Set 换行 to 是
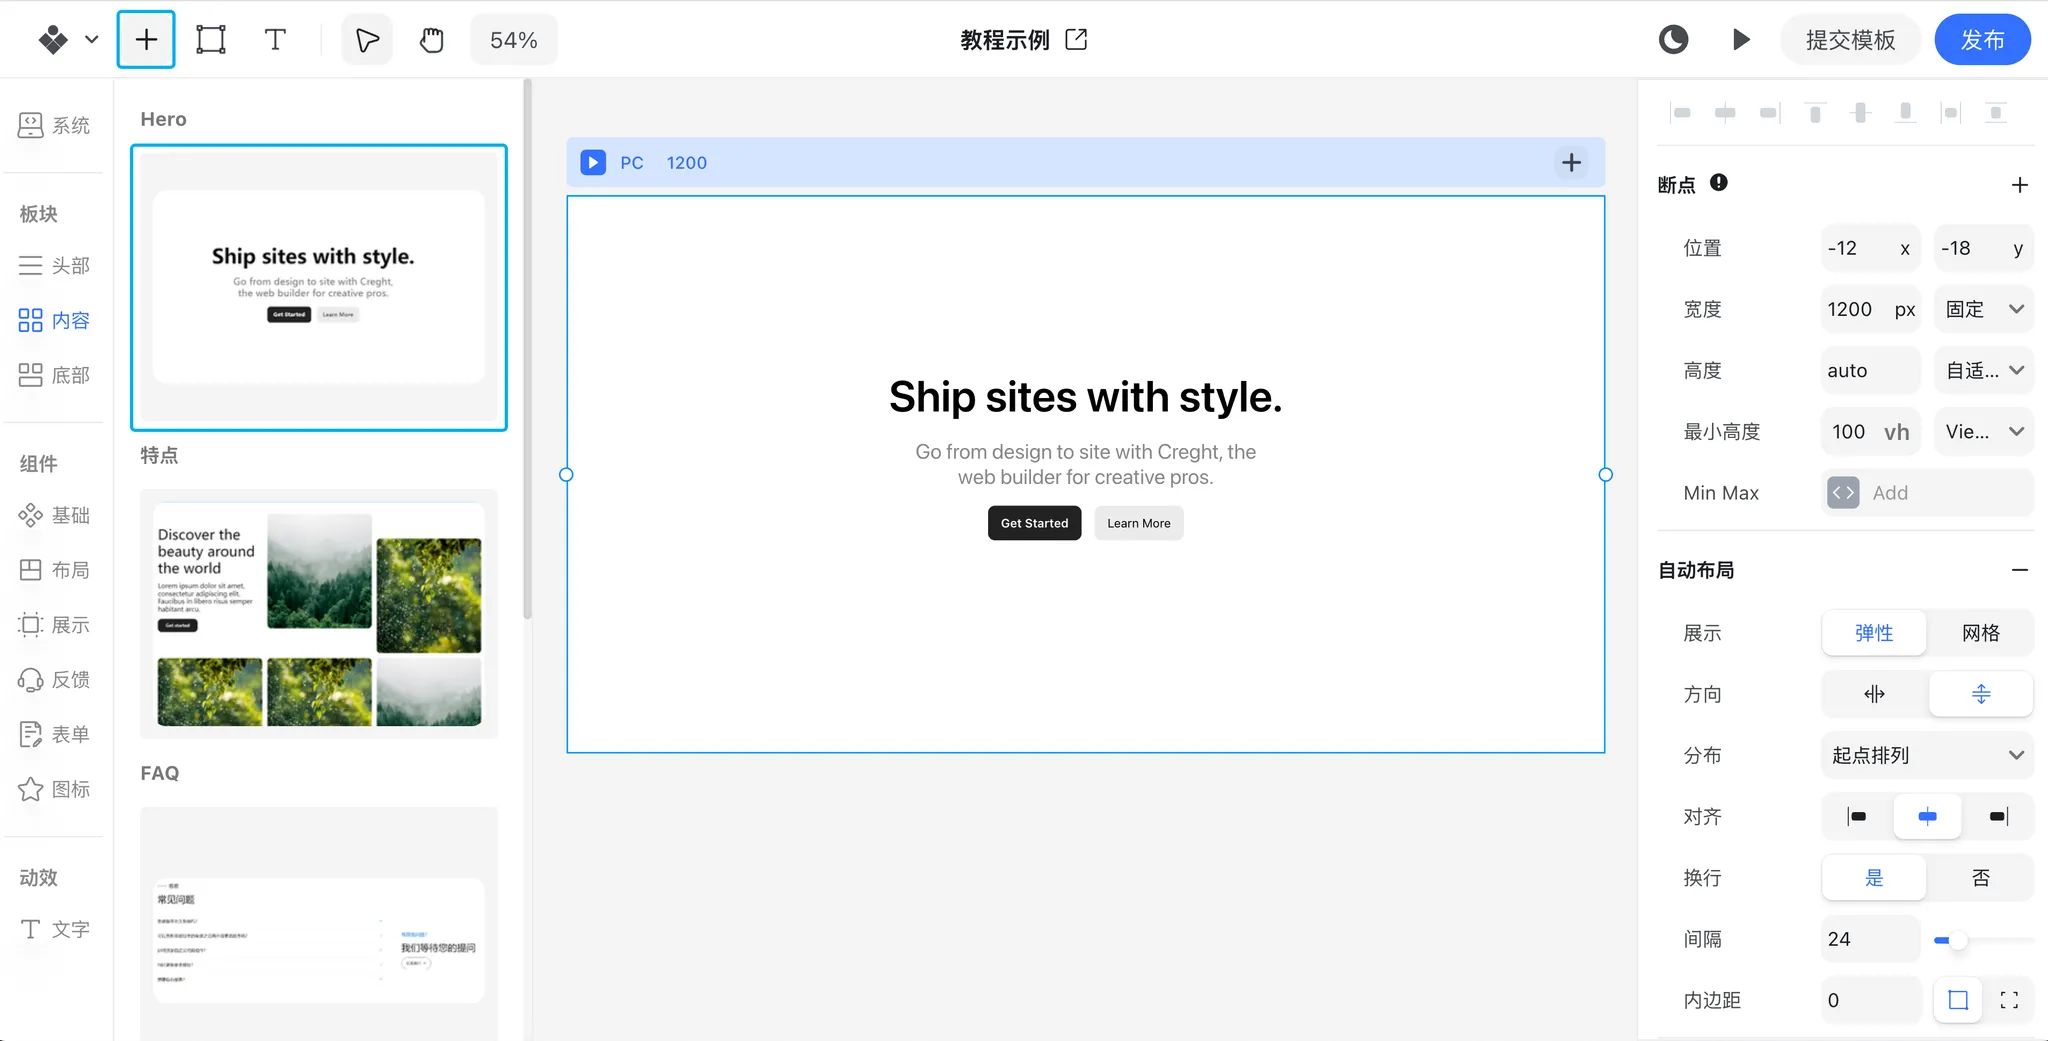This screenshot has height=1041, width=2048. [x=1874, y=877]
